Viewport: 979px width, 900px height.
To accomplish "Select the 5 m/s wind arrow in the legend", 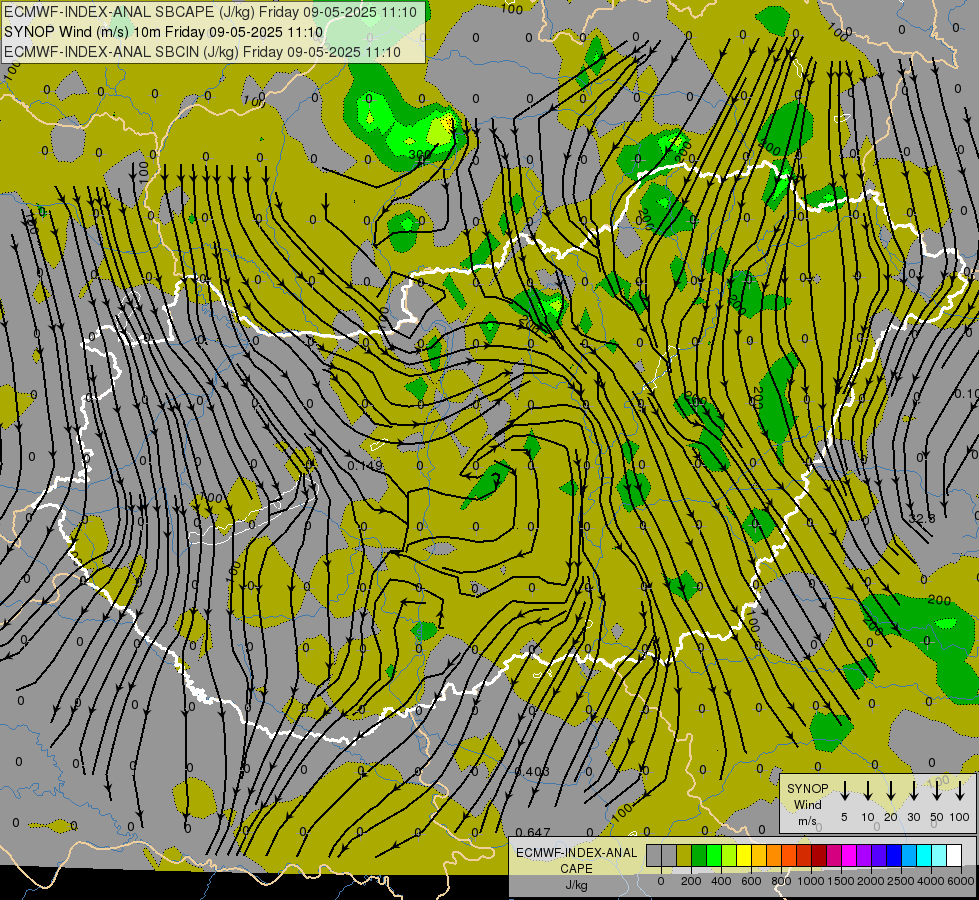I will coord(844,790).
